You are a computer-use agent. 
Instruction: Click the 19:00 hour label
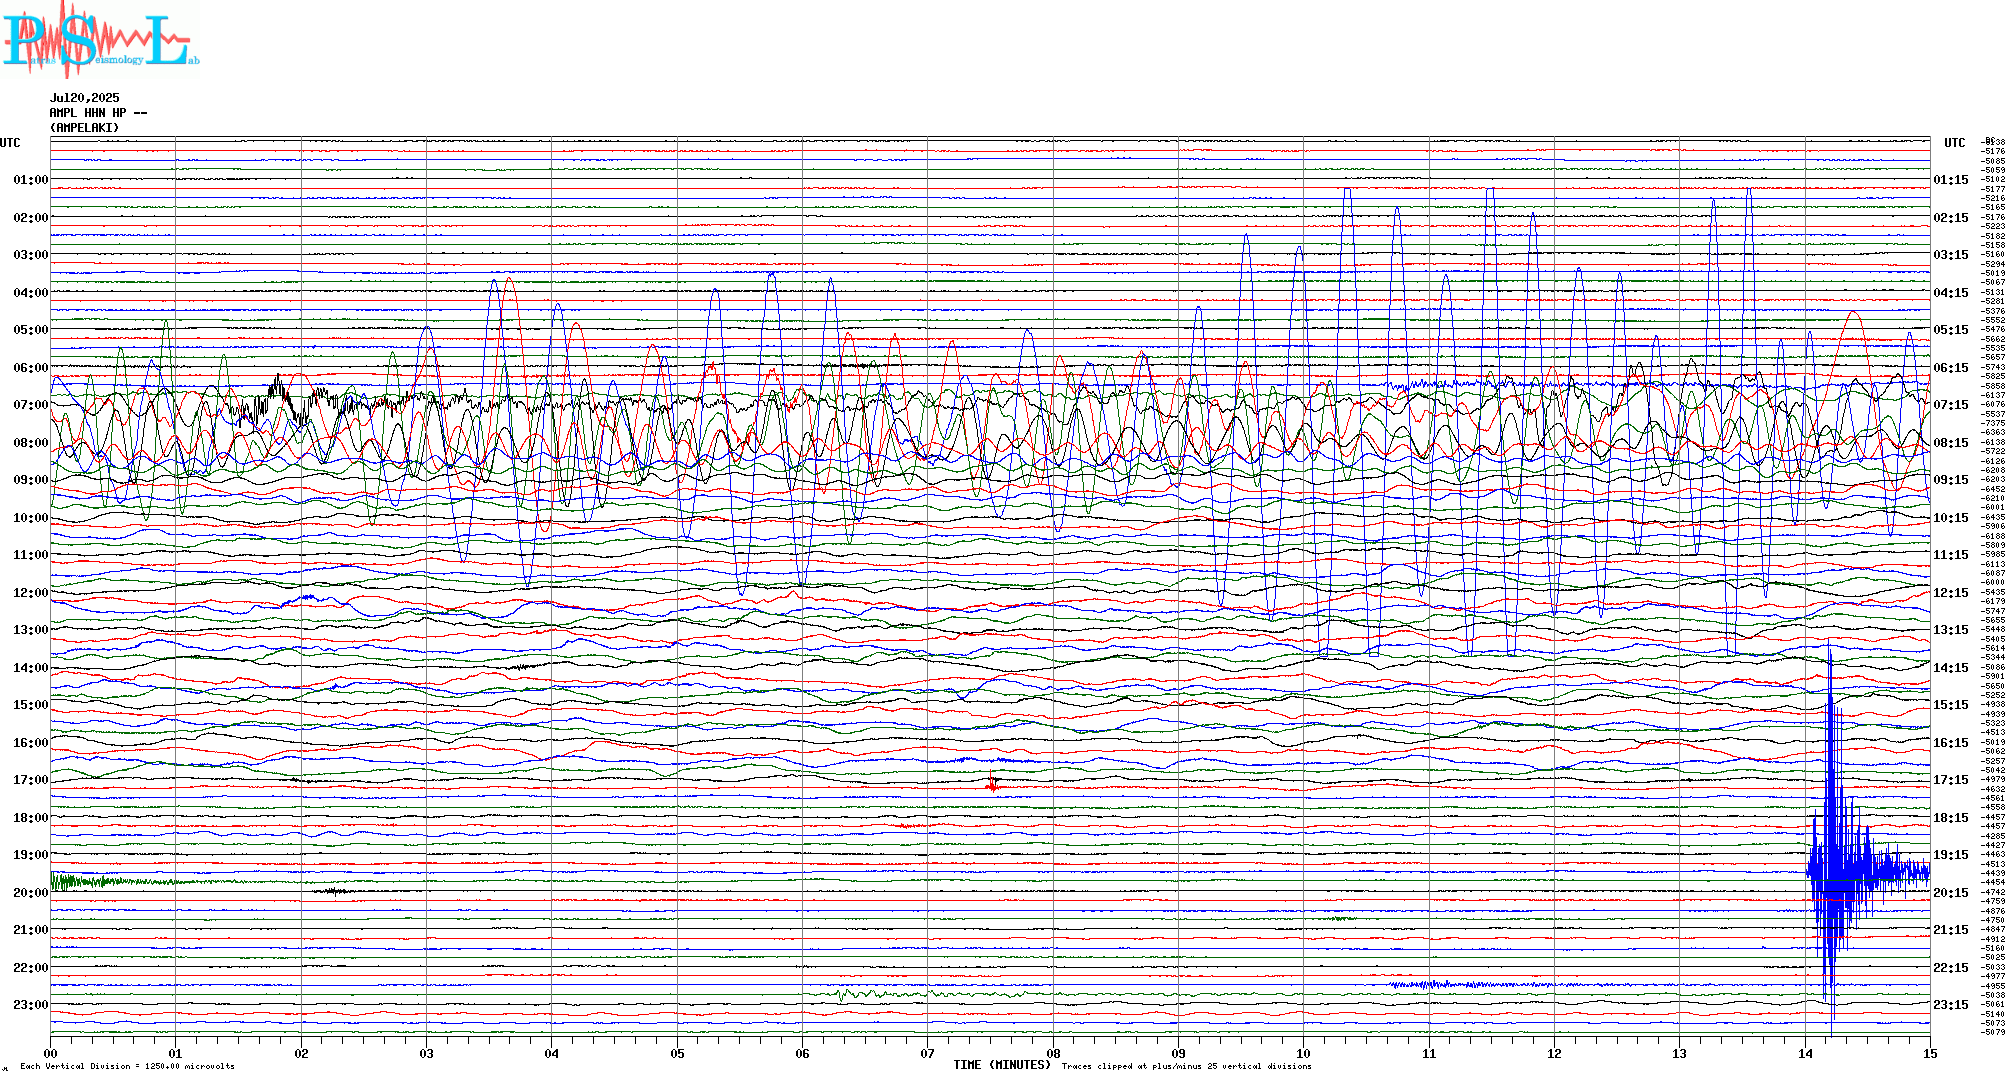point(31,855)
